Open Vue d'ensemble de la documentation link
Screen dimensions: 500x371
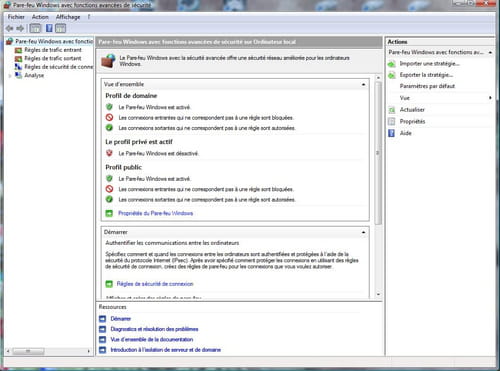point(152,339)
